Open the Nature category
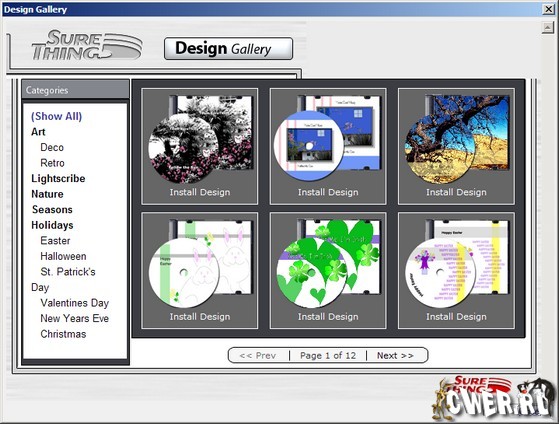559x424 pixels. click(47, 194)
